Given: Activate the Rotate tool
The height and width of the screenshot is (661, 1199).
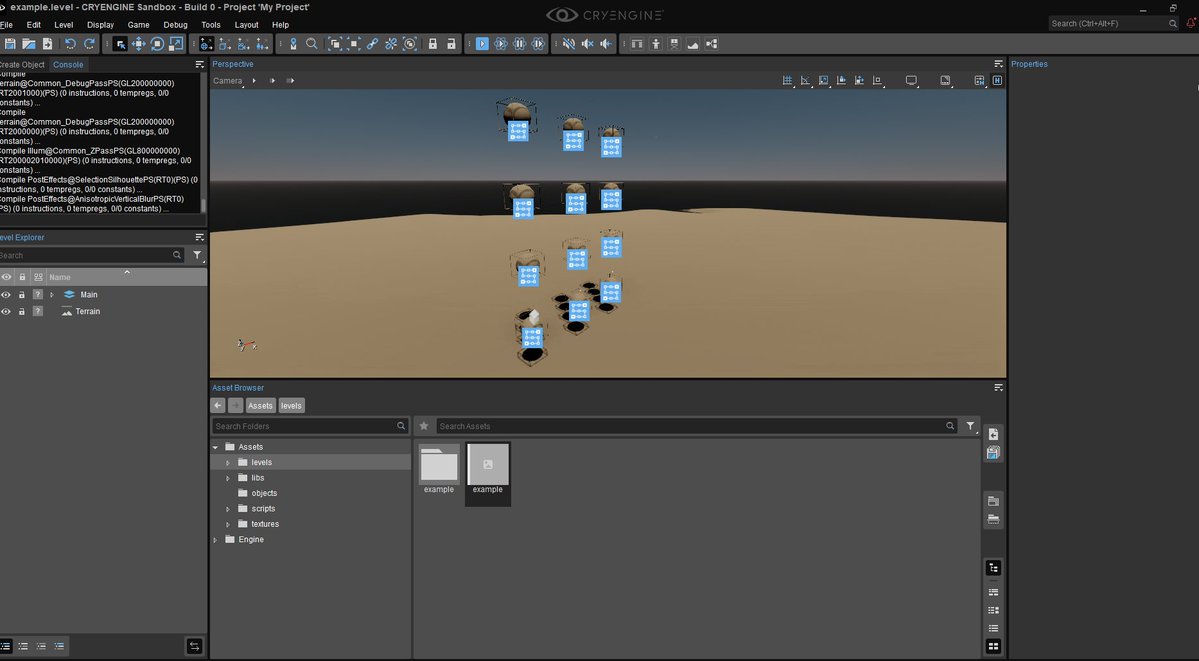Looking at the screenshot, I should (158, 44).
